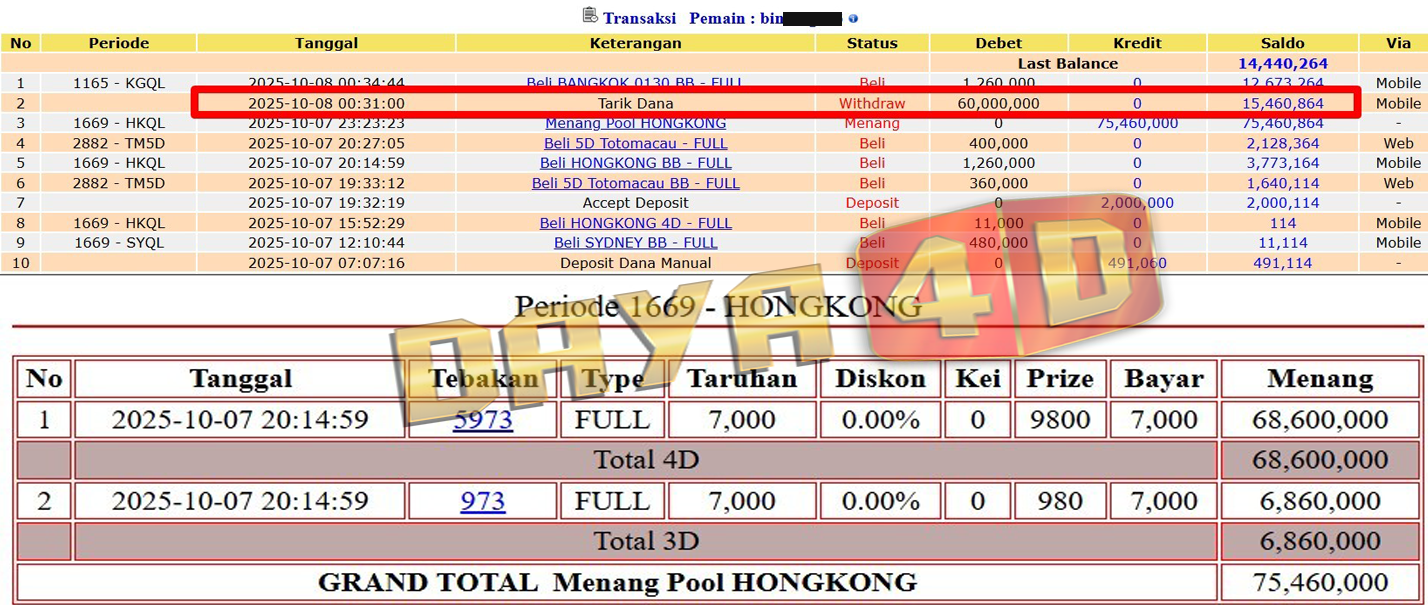Image resolution: width=1428 pixels, height=605 pixels.
Task: Click the Last Balance amount 14,440,264
Action: (1282, 63)
